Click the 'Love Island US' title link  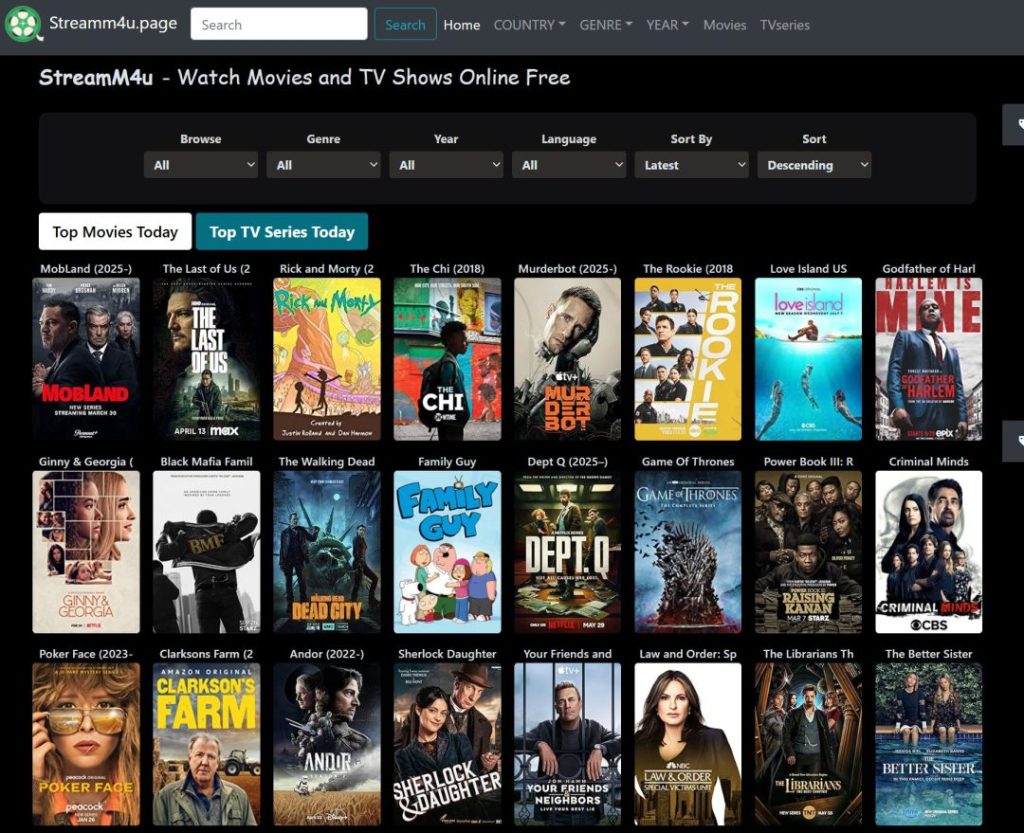[x=808, y=268]
